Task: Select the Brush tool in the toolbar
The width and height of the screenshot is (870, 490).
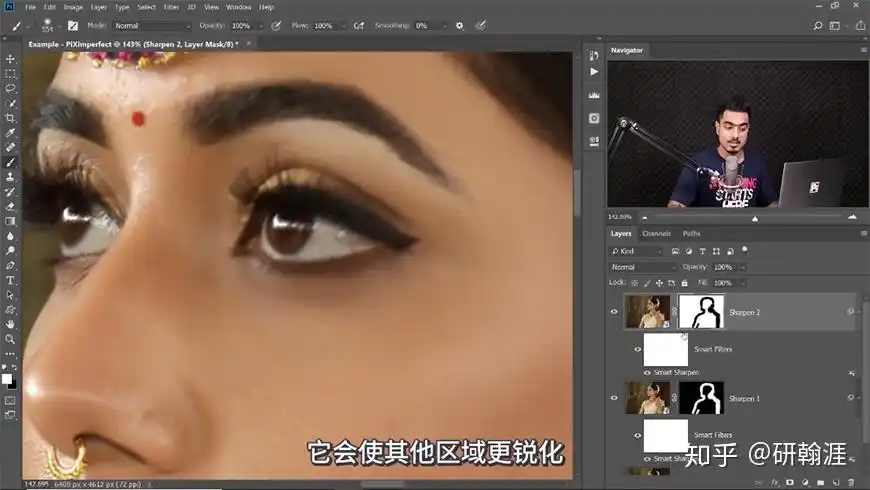Action: (x=10, y=162)
